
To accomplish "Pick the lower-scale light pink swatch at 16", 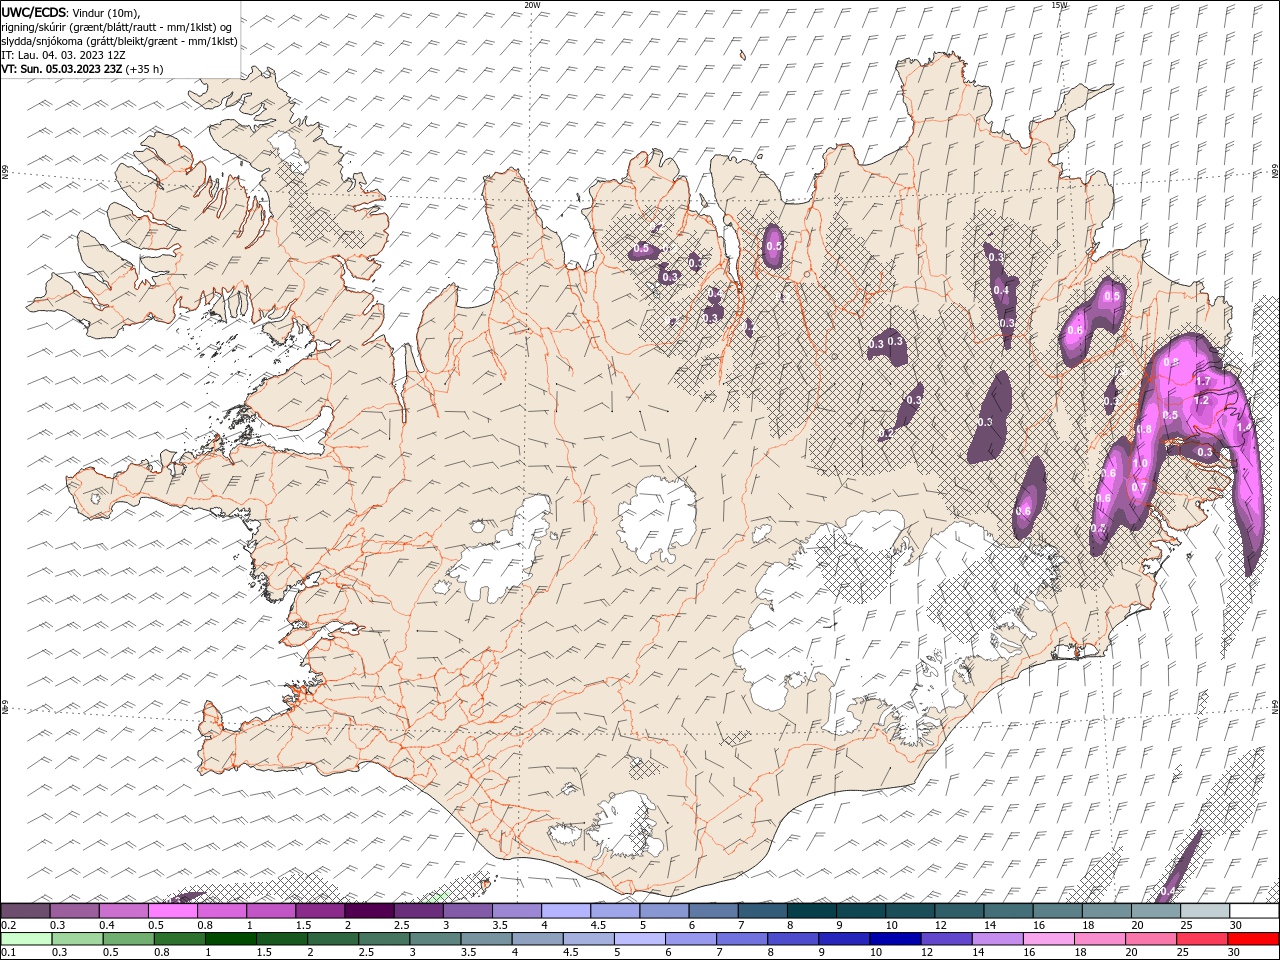I will [1049, 939].
